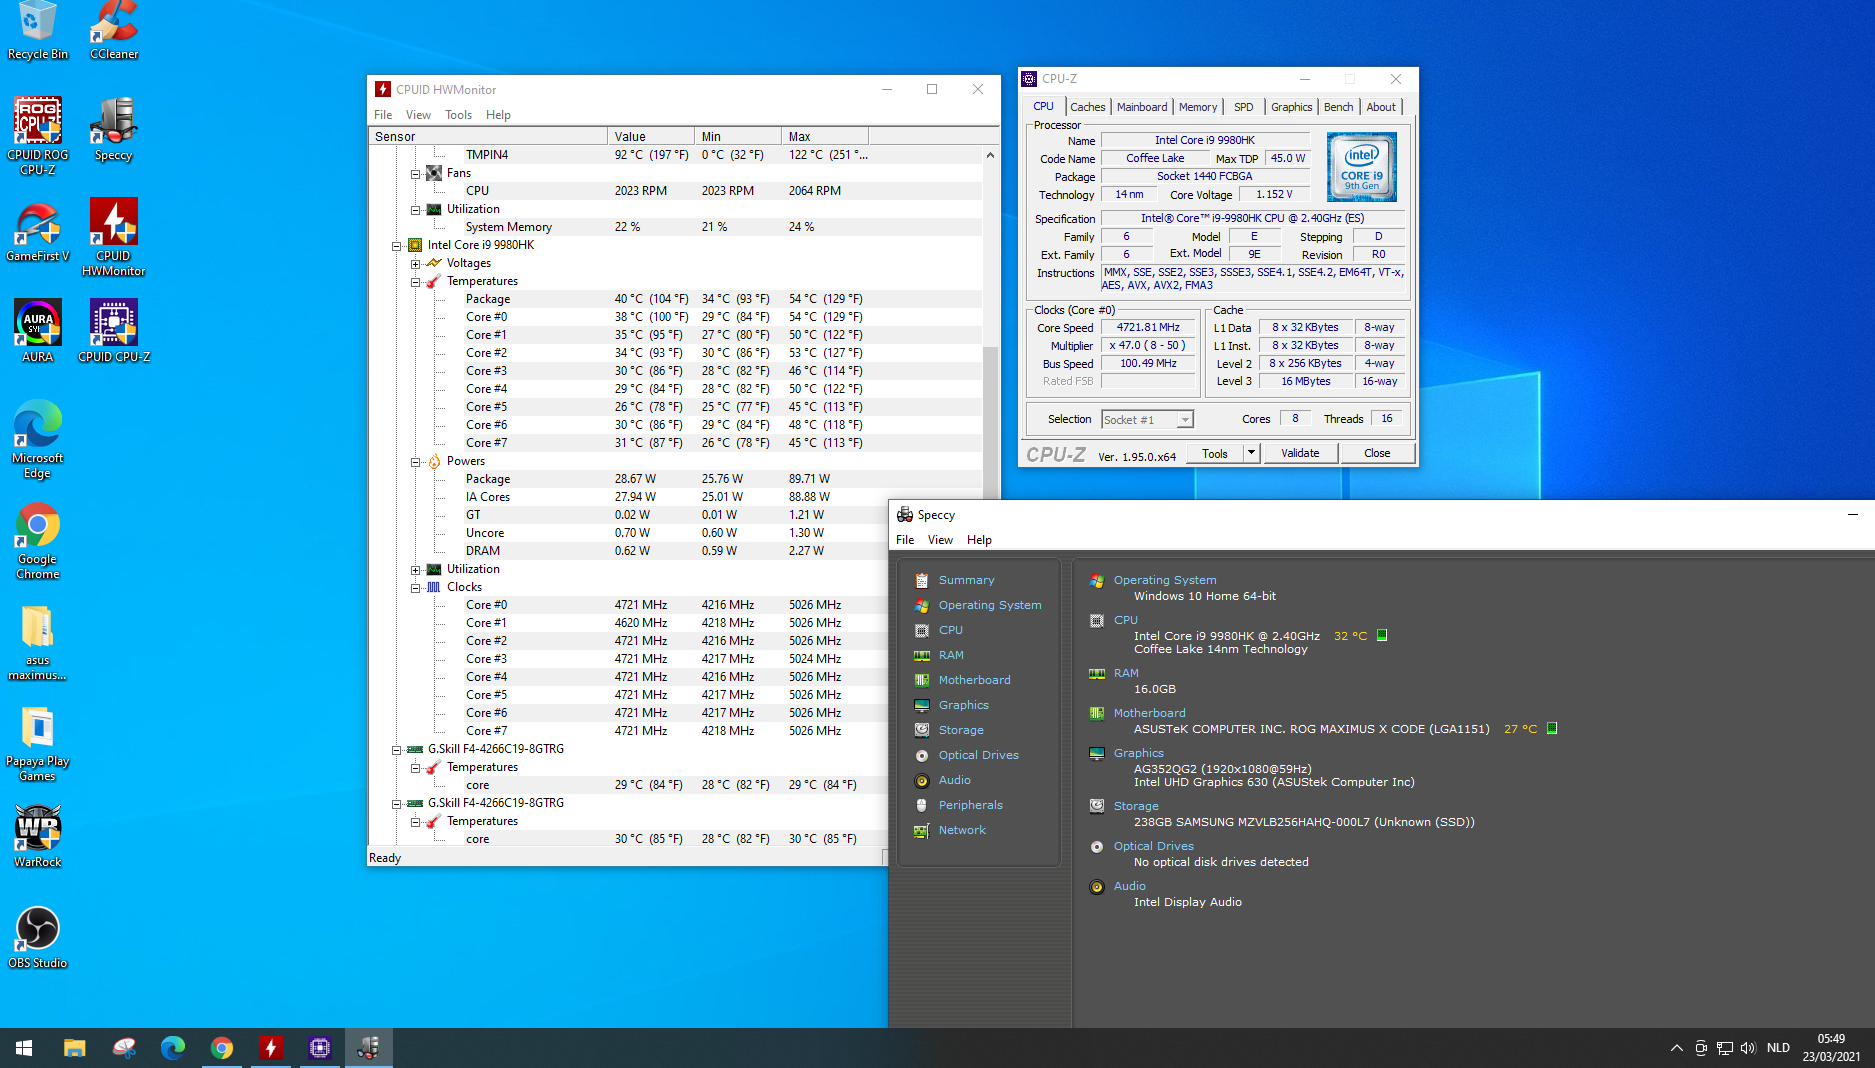Open RAM section in Speccy sidebar
The width and height of the screenshot is (1875, 1068).
point(951,655)
